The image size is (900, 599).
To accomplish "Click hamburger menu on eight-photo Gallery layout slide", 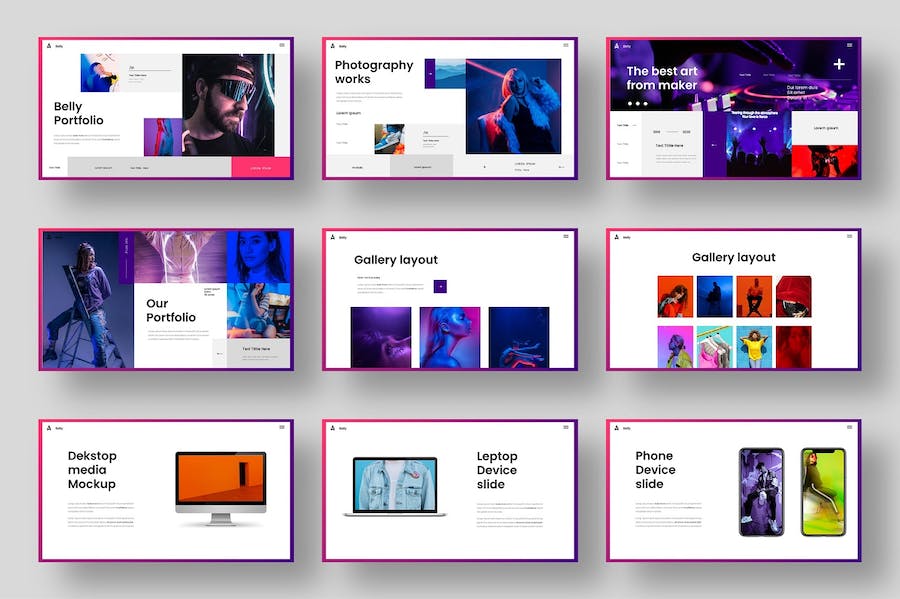I will coord(849,237).
